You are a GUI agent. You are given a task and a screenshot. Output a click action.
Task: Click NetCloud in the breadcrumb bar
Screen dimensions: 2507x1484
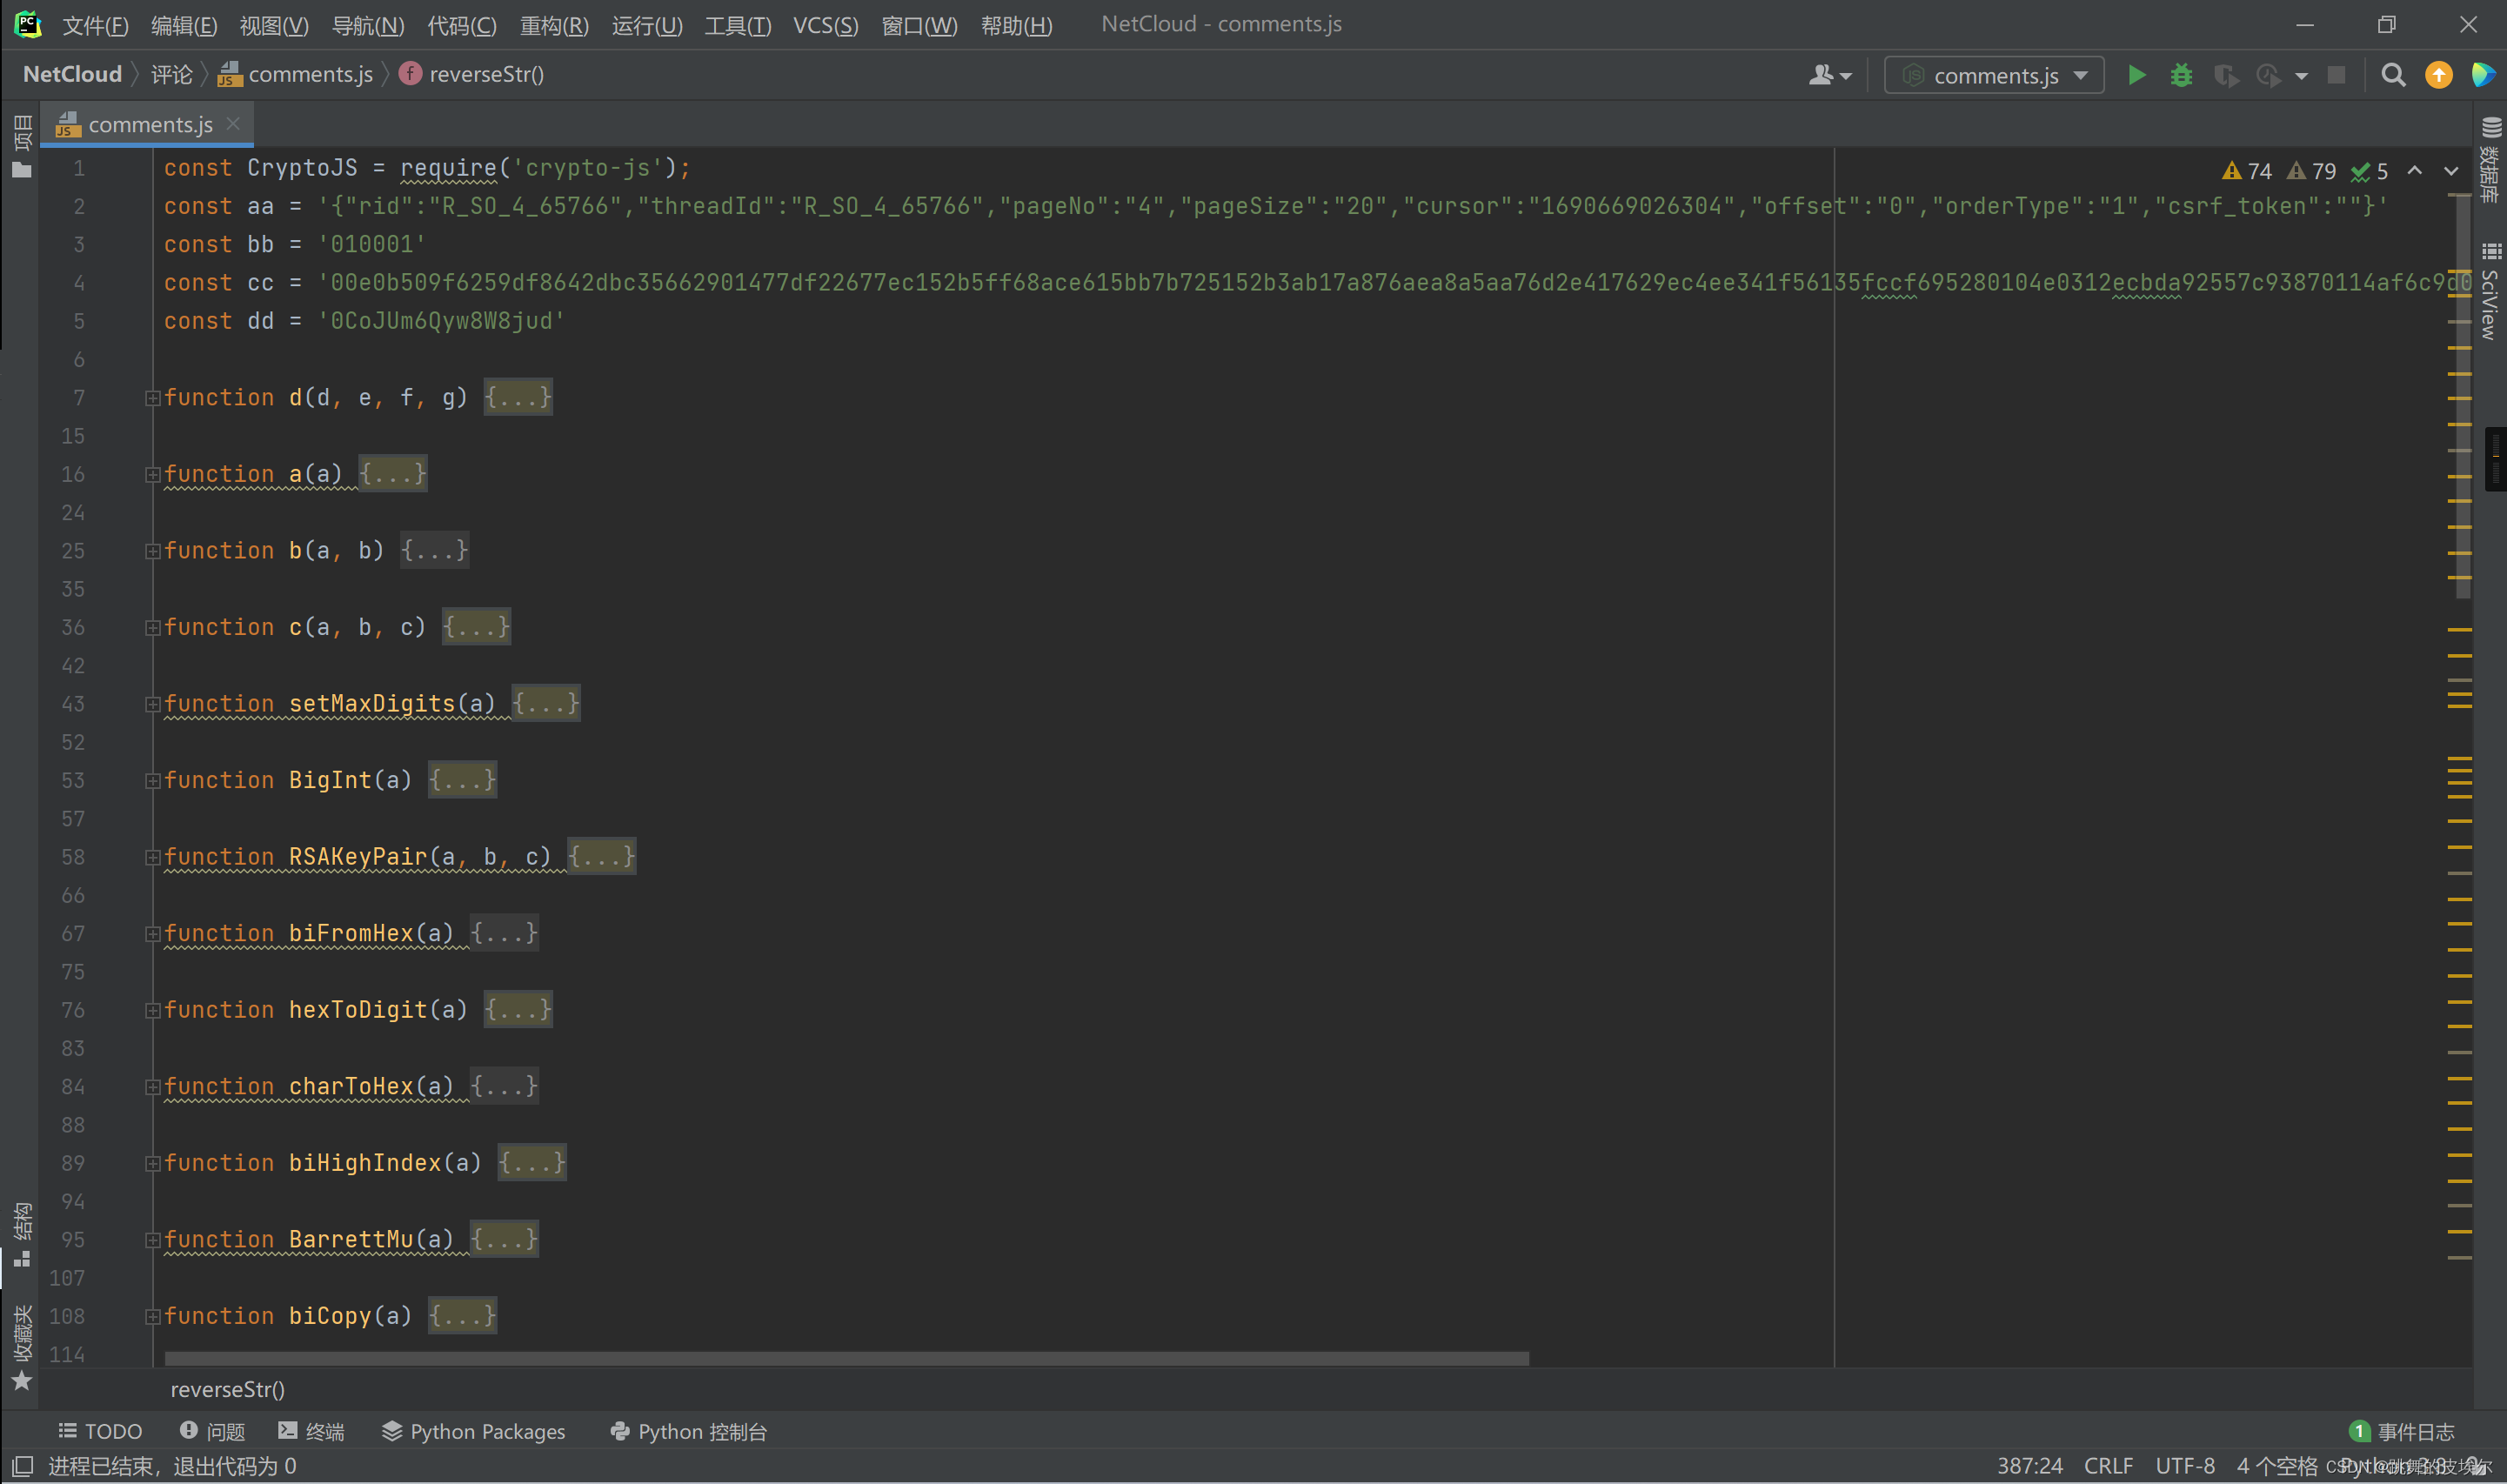[x=72, y=75]
